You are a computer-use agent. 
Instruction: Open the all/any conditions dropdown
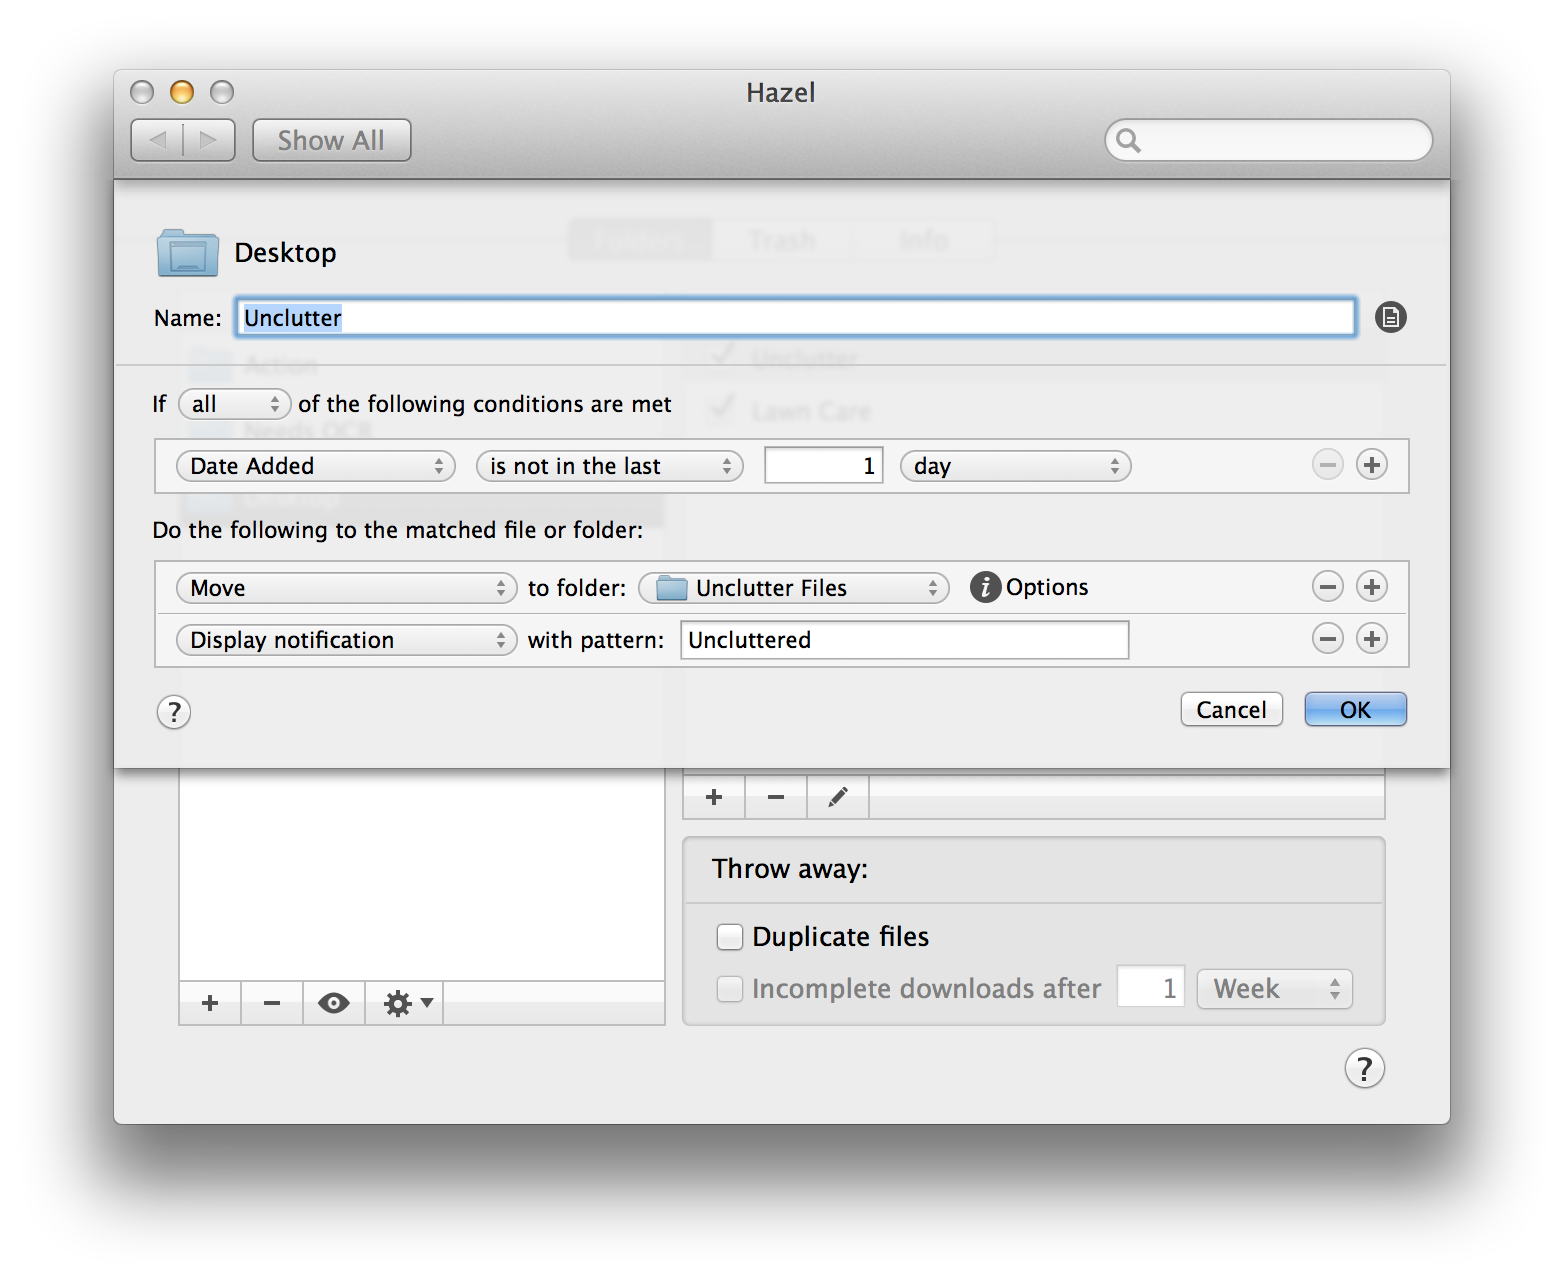click(235, 404)
